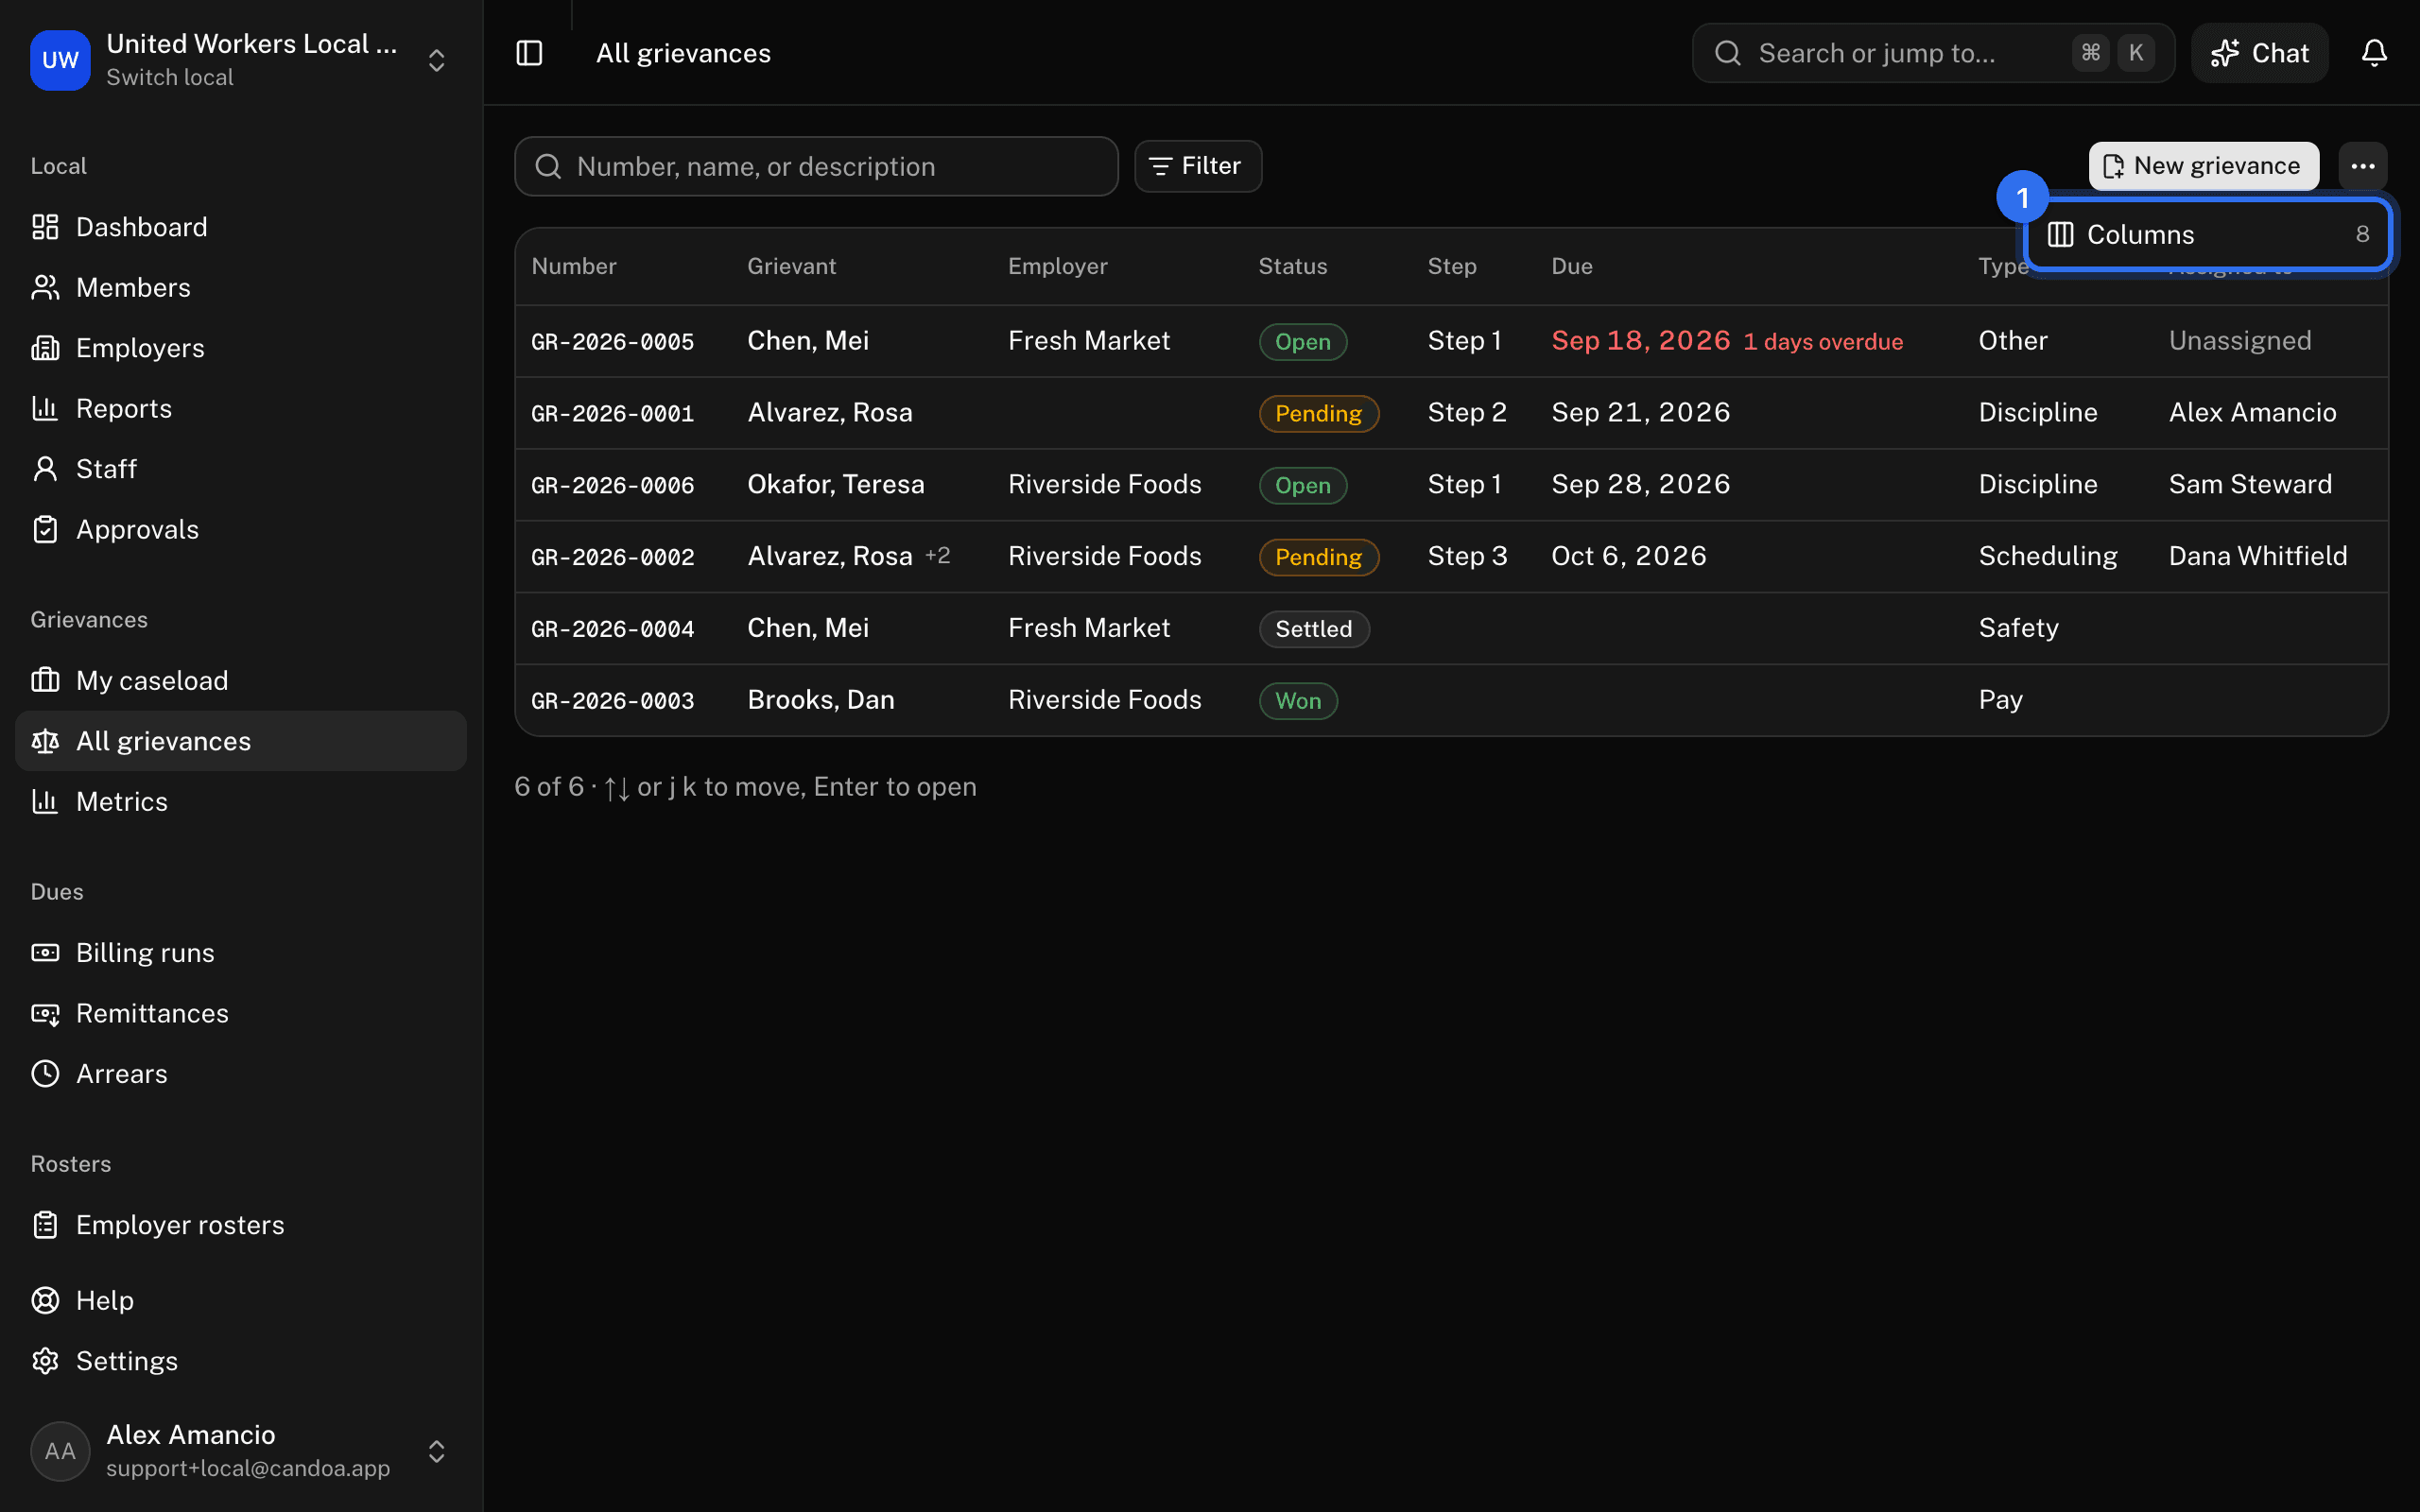Open the Filter options

point(1197,166)
